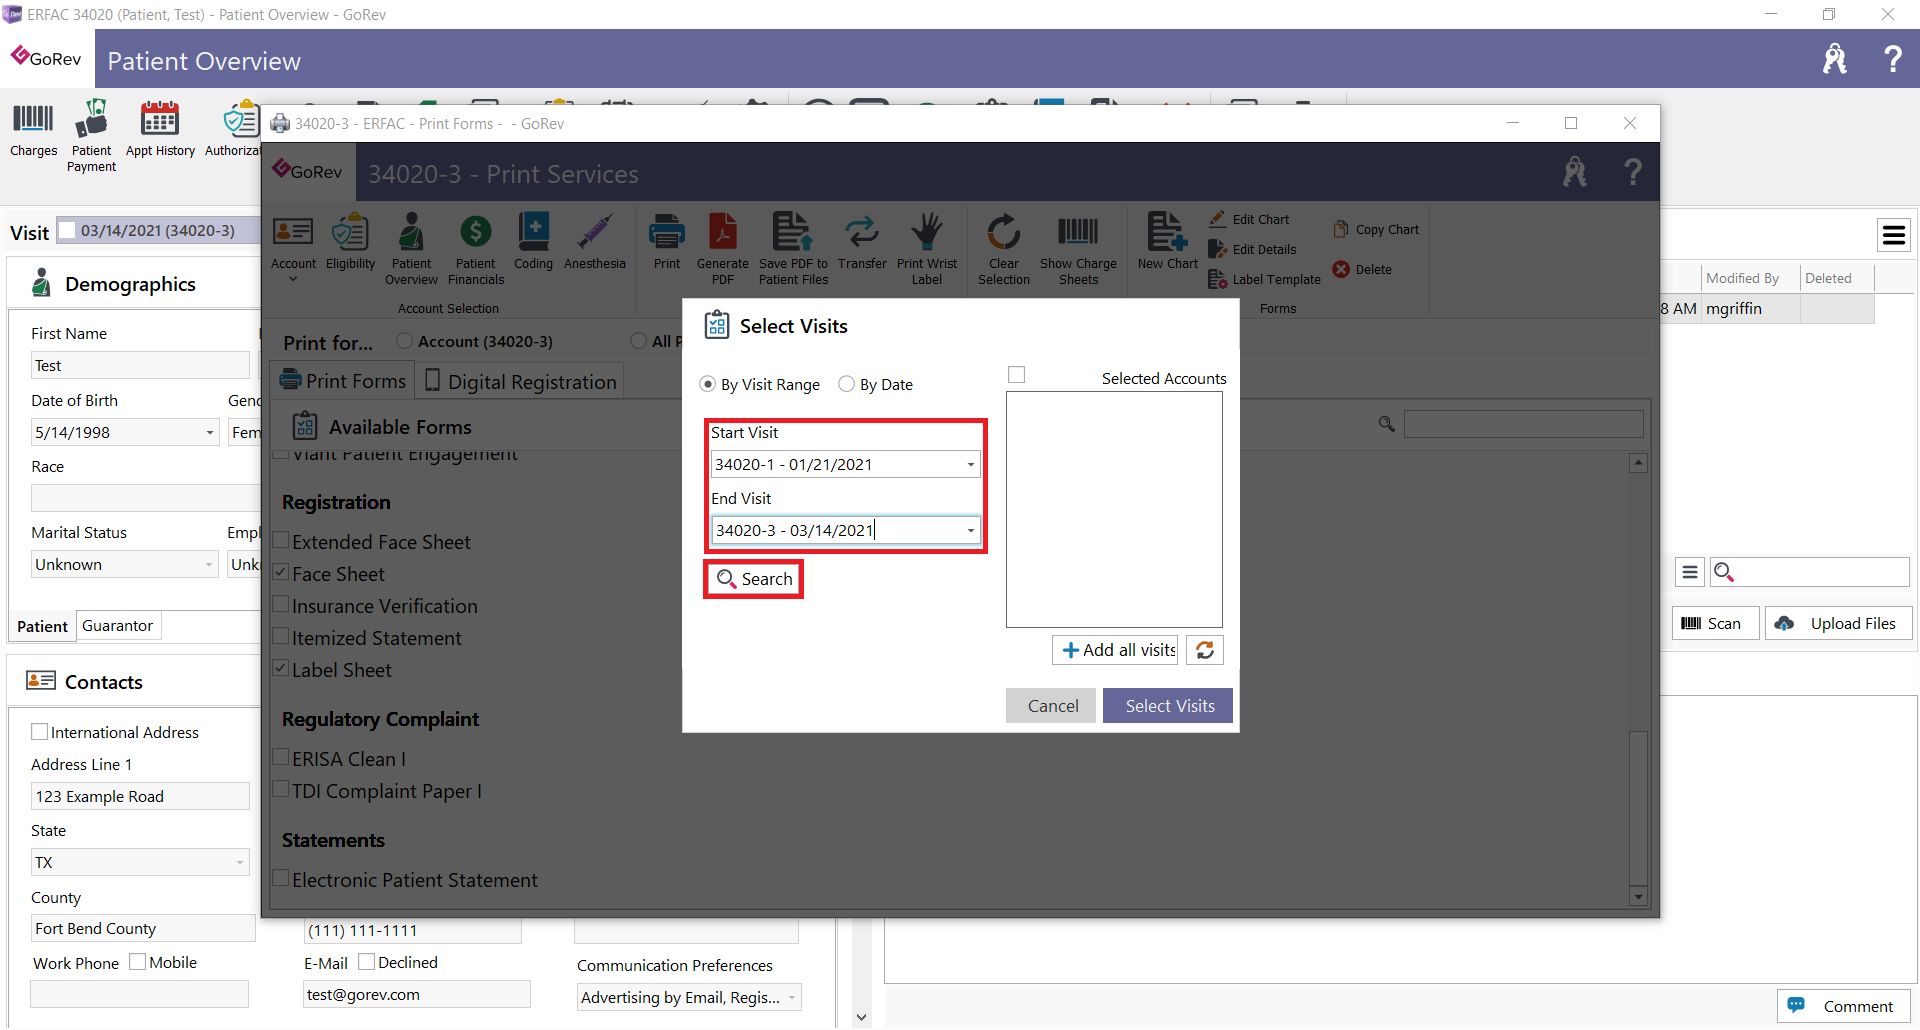Click Copy Chart in Forms group
The image size is (1920, 1030).
(x=1376, y=229)
